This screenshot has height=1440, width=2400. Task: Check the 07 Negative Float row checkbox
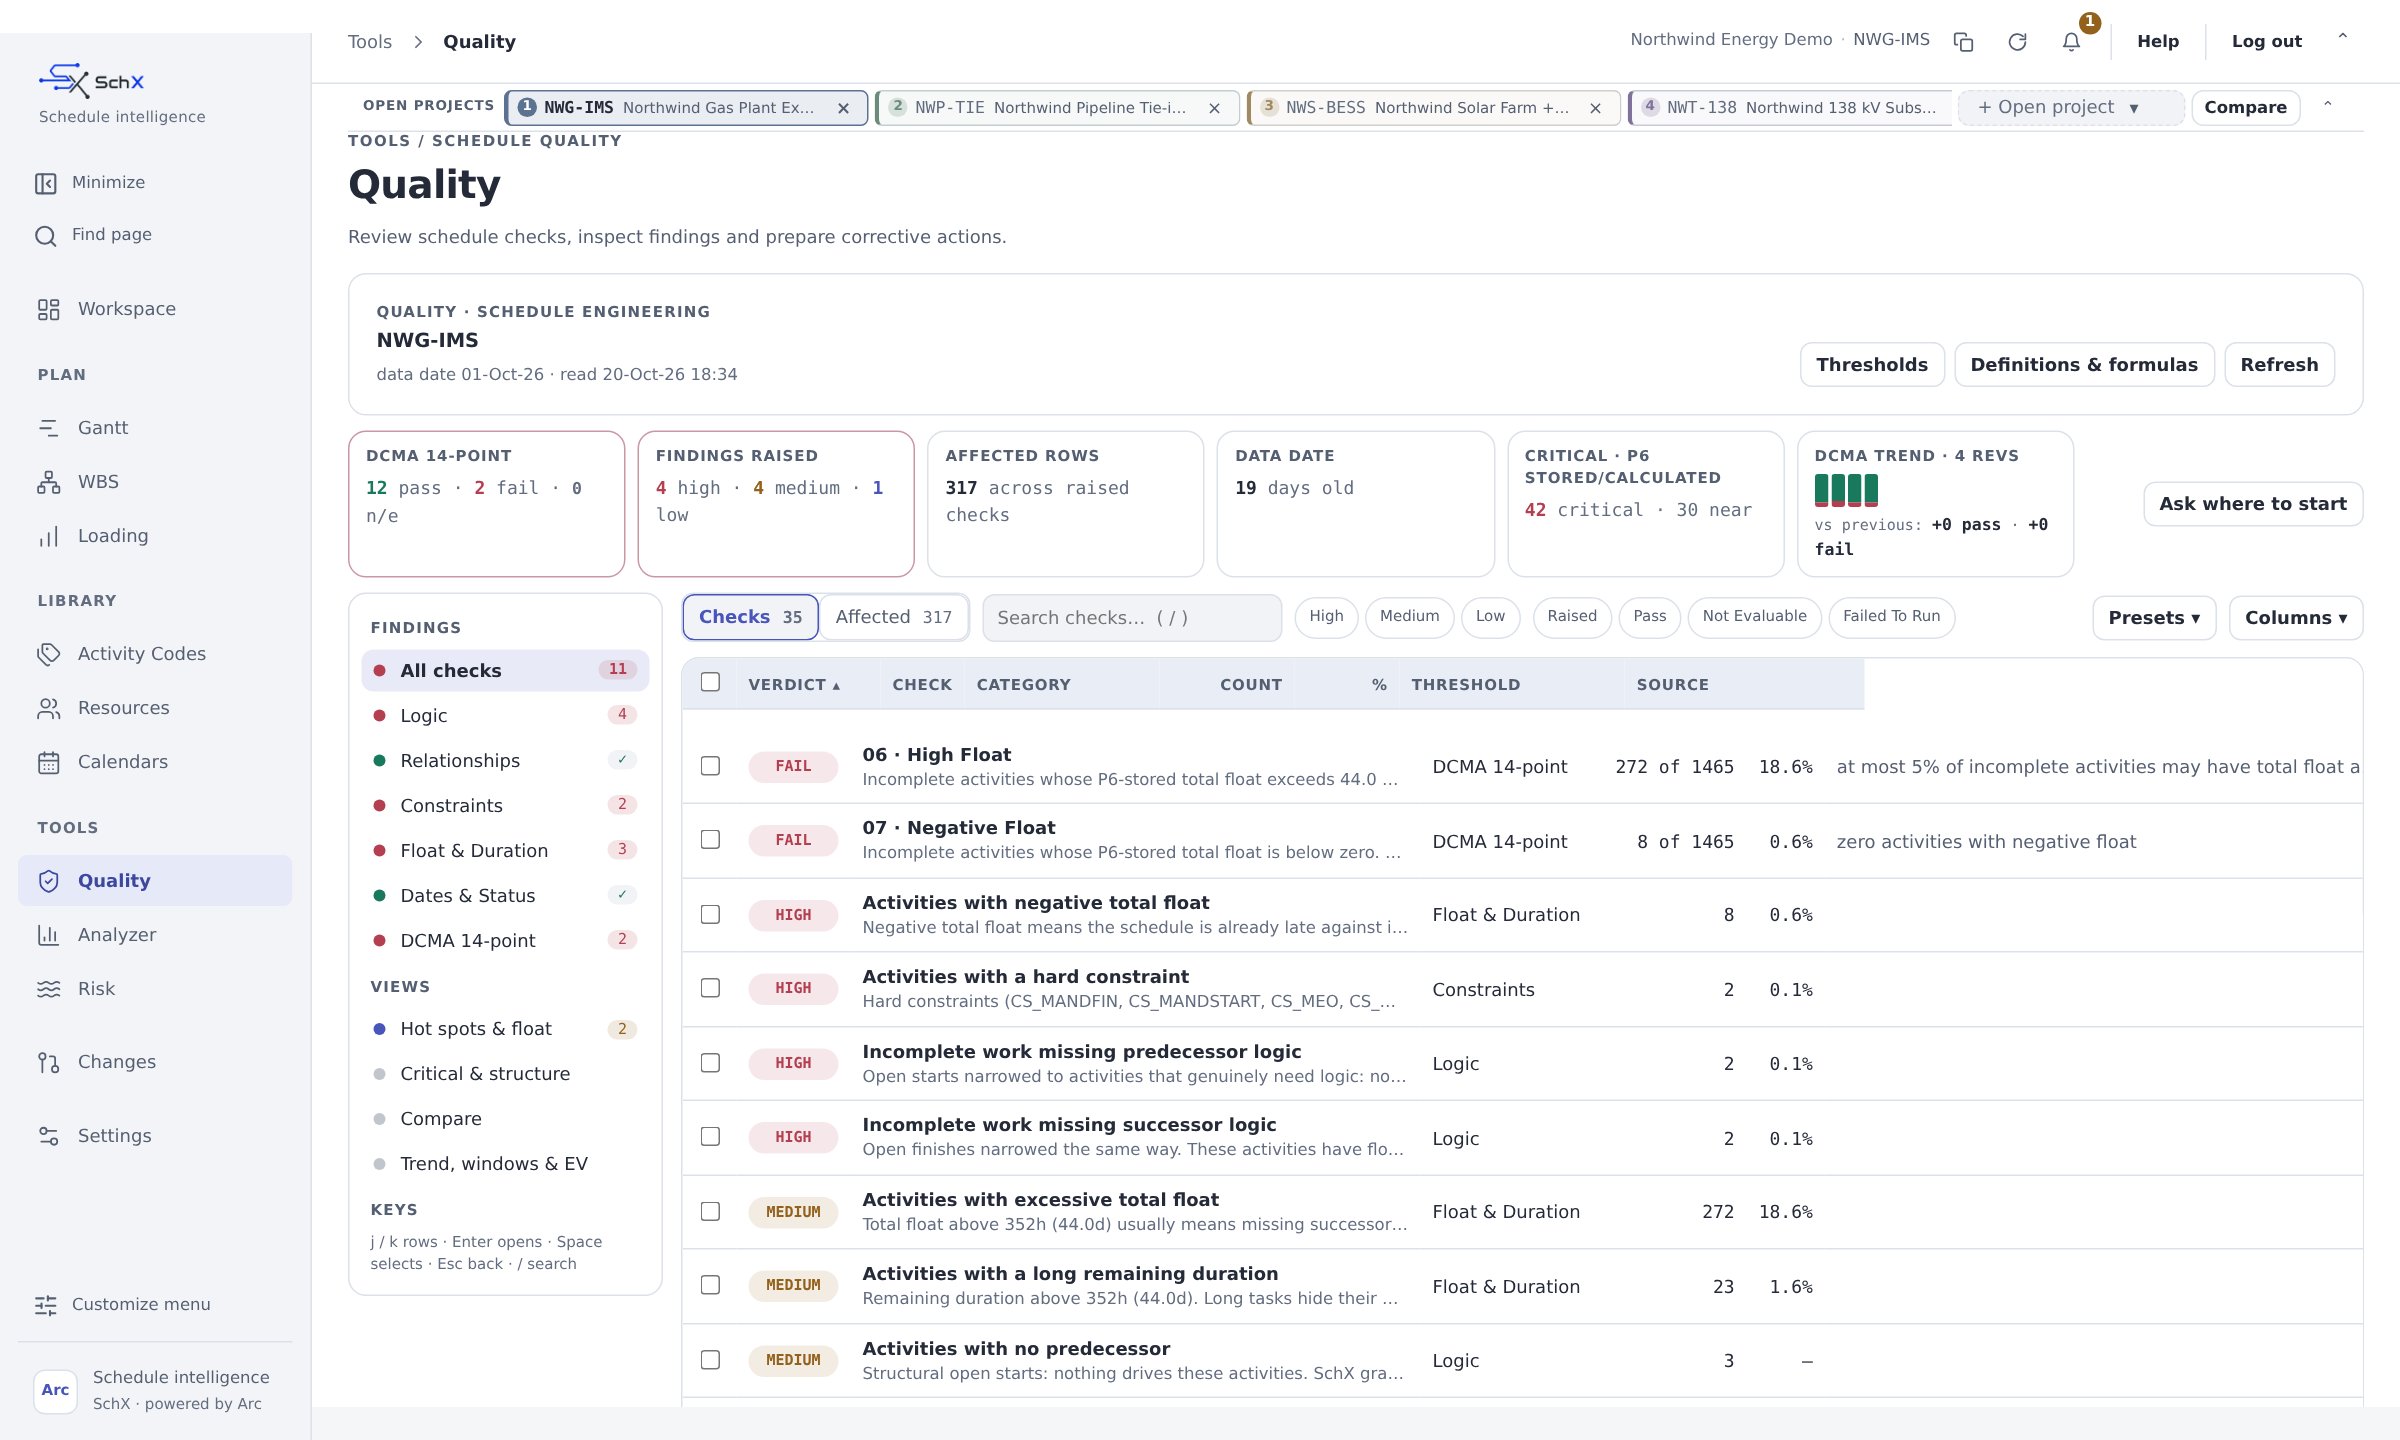[710, 840]
